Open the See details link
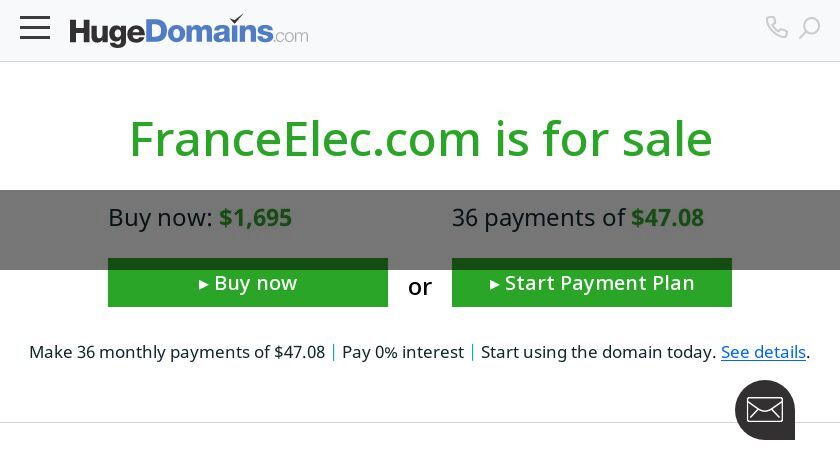This screenshot has height=460, width=840. click(763, 352)
